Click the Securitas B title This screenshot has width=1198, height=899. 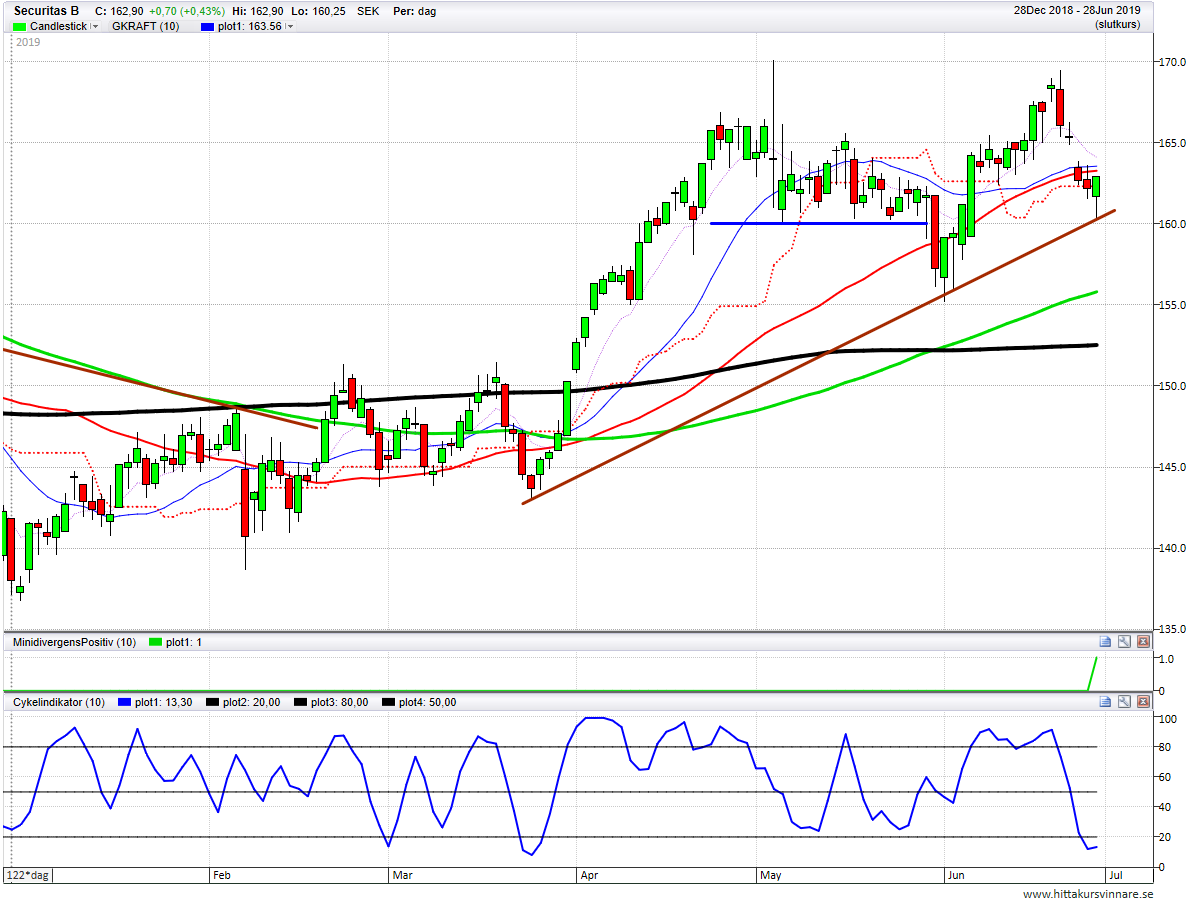(46, 11)
